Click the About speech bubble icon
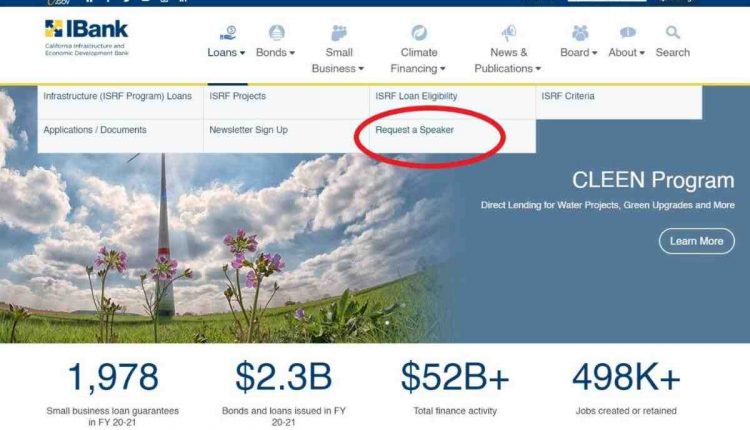The height and width of the screenshot is (430, 750). (628, 33)
